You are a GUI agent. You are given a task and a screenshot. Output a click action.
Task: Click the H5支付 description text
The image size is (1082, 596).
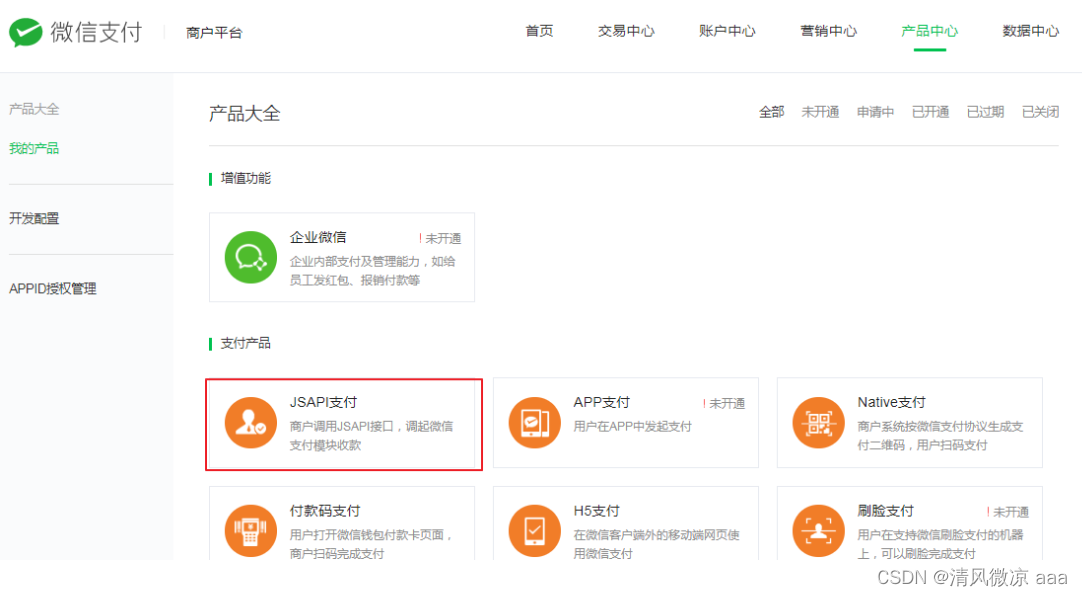click(656, 544)
